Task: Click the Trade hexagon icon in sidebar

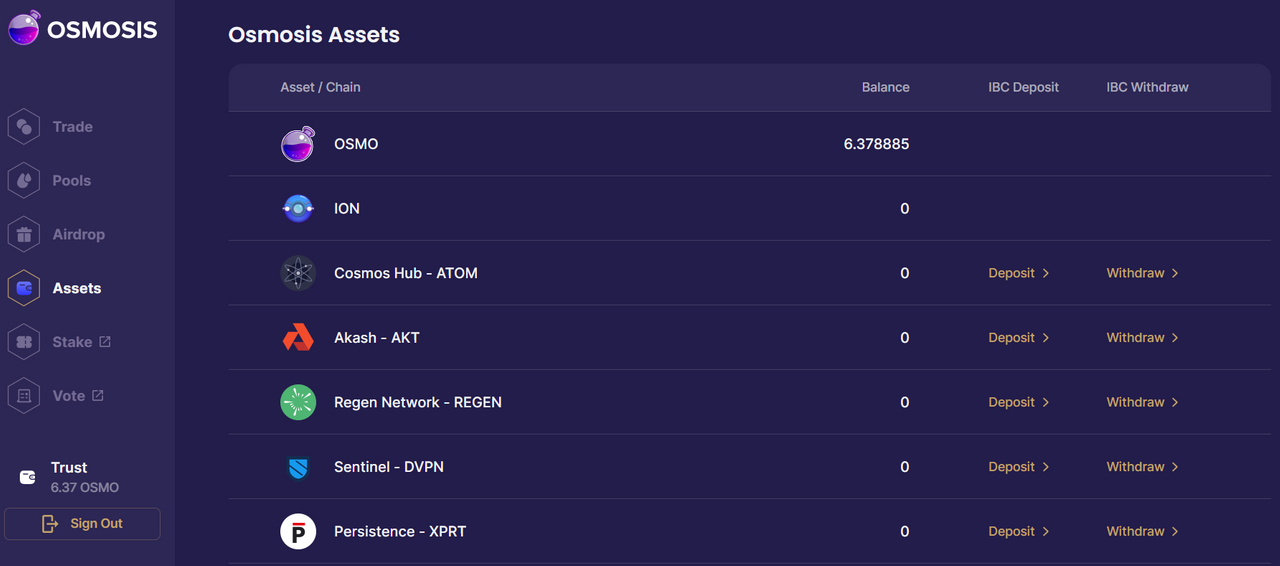Action: tap(24, 127)
